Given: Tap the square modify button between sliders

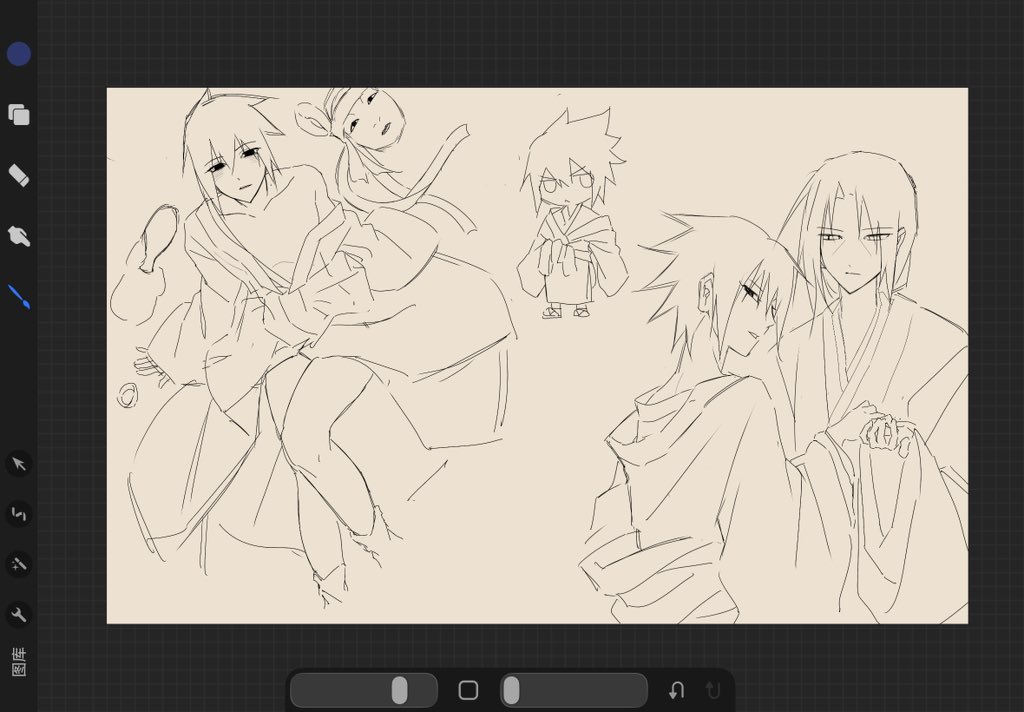Looking at the screenshot, I should pyautogui.click(x=468, y=690).
